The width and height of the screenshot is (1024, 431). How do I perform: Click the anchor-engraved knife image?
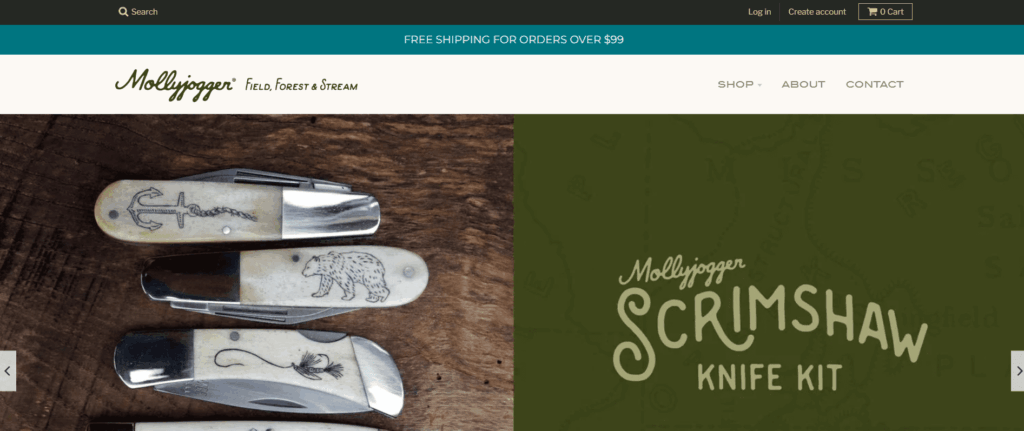[x=238, y=207]
